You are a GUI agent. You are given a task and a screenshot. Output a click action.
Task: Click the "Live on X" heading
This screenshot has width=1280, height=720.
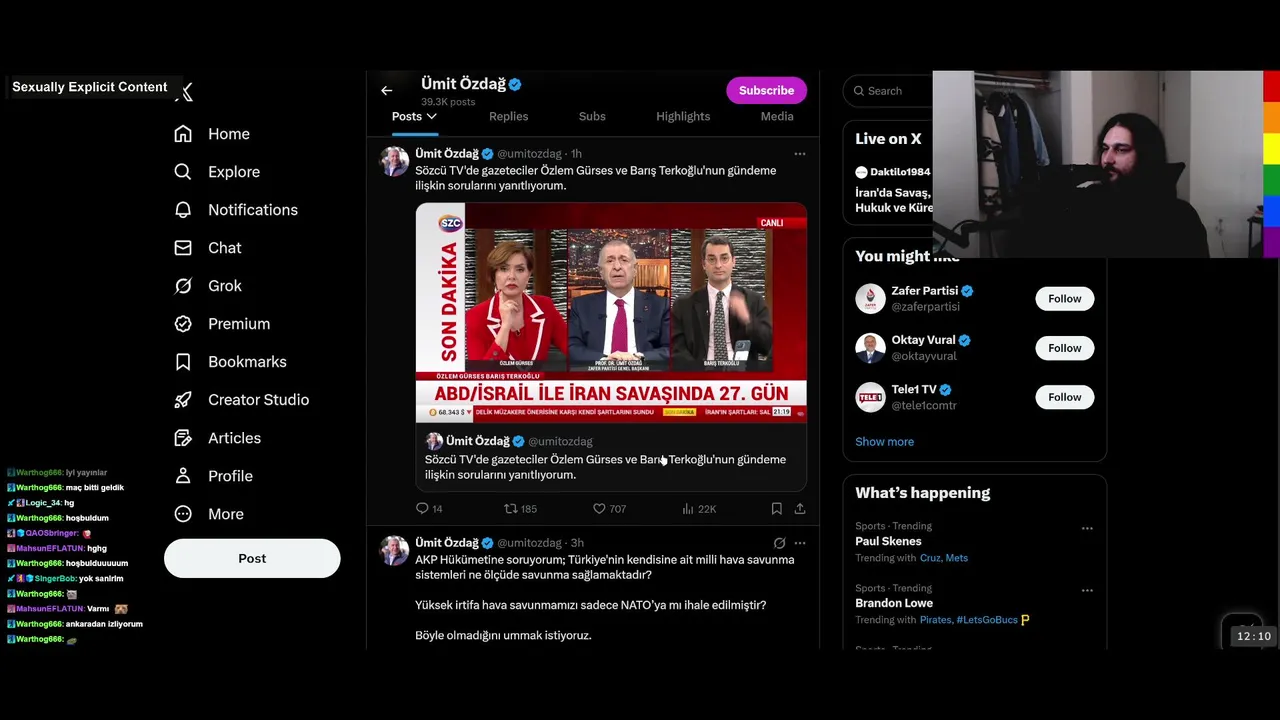pyautogui.click(x=888, y=139)
